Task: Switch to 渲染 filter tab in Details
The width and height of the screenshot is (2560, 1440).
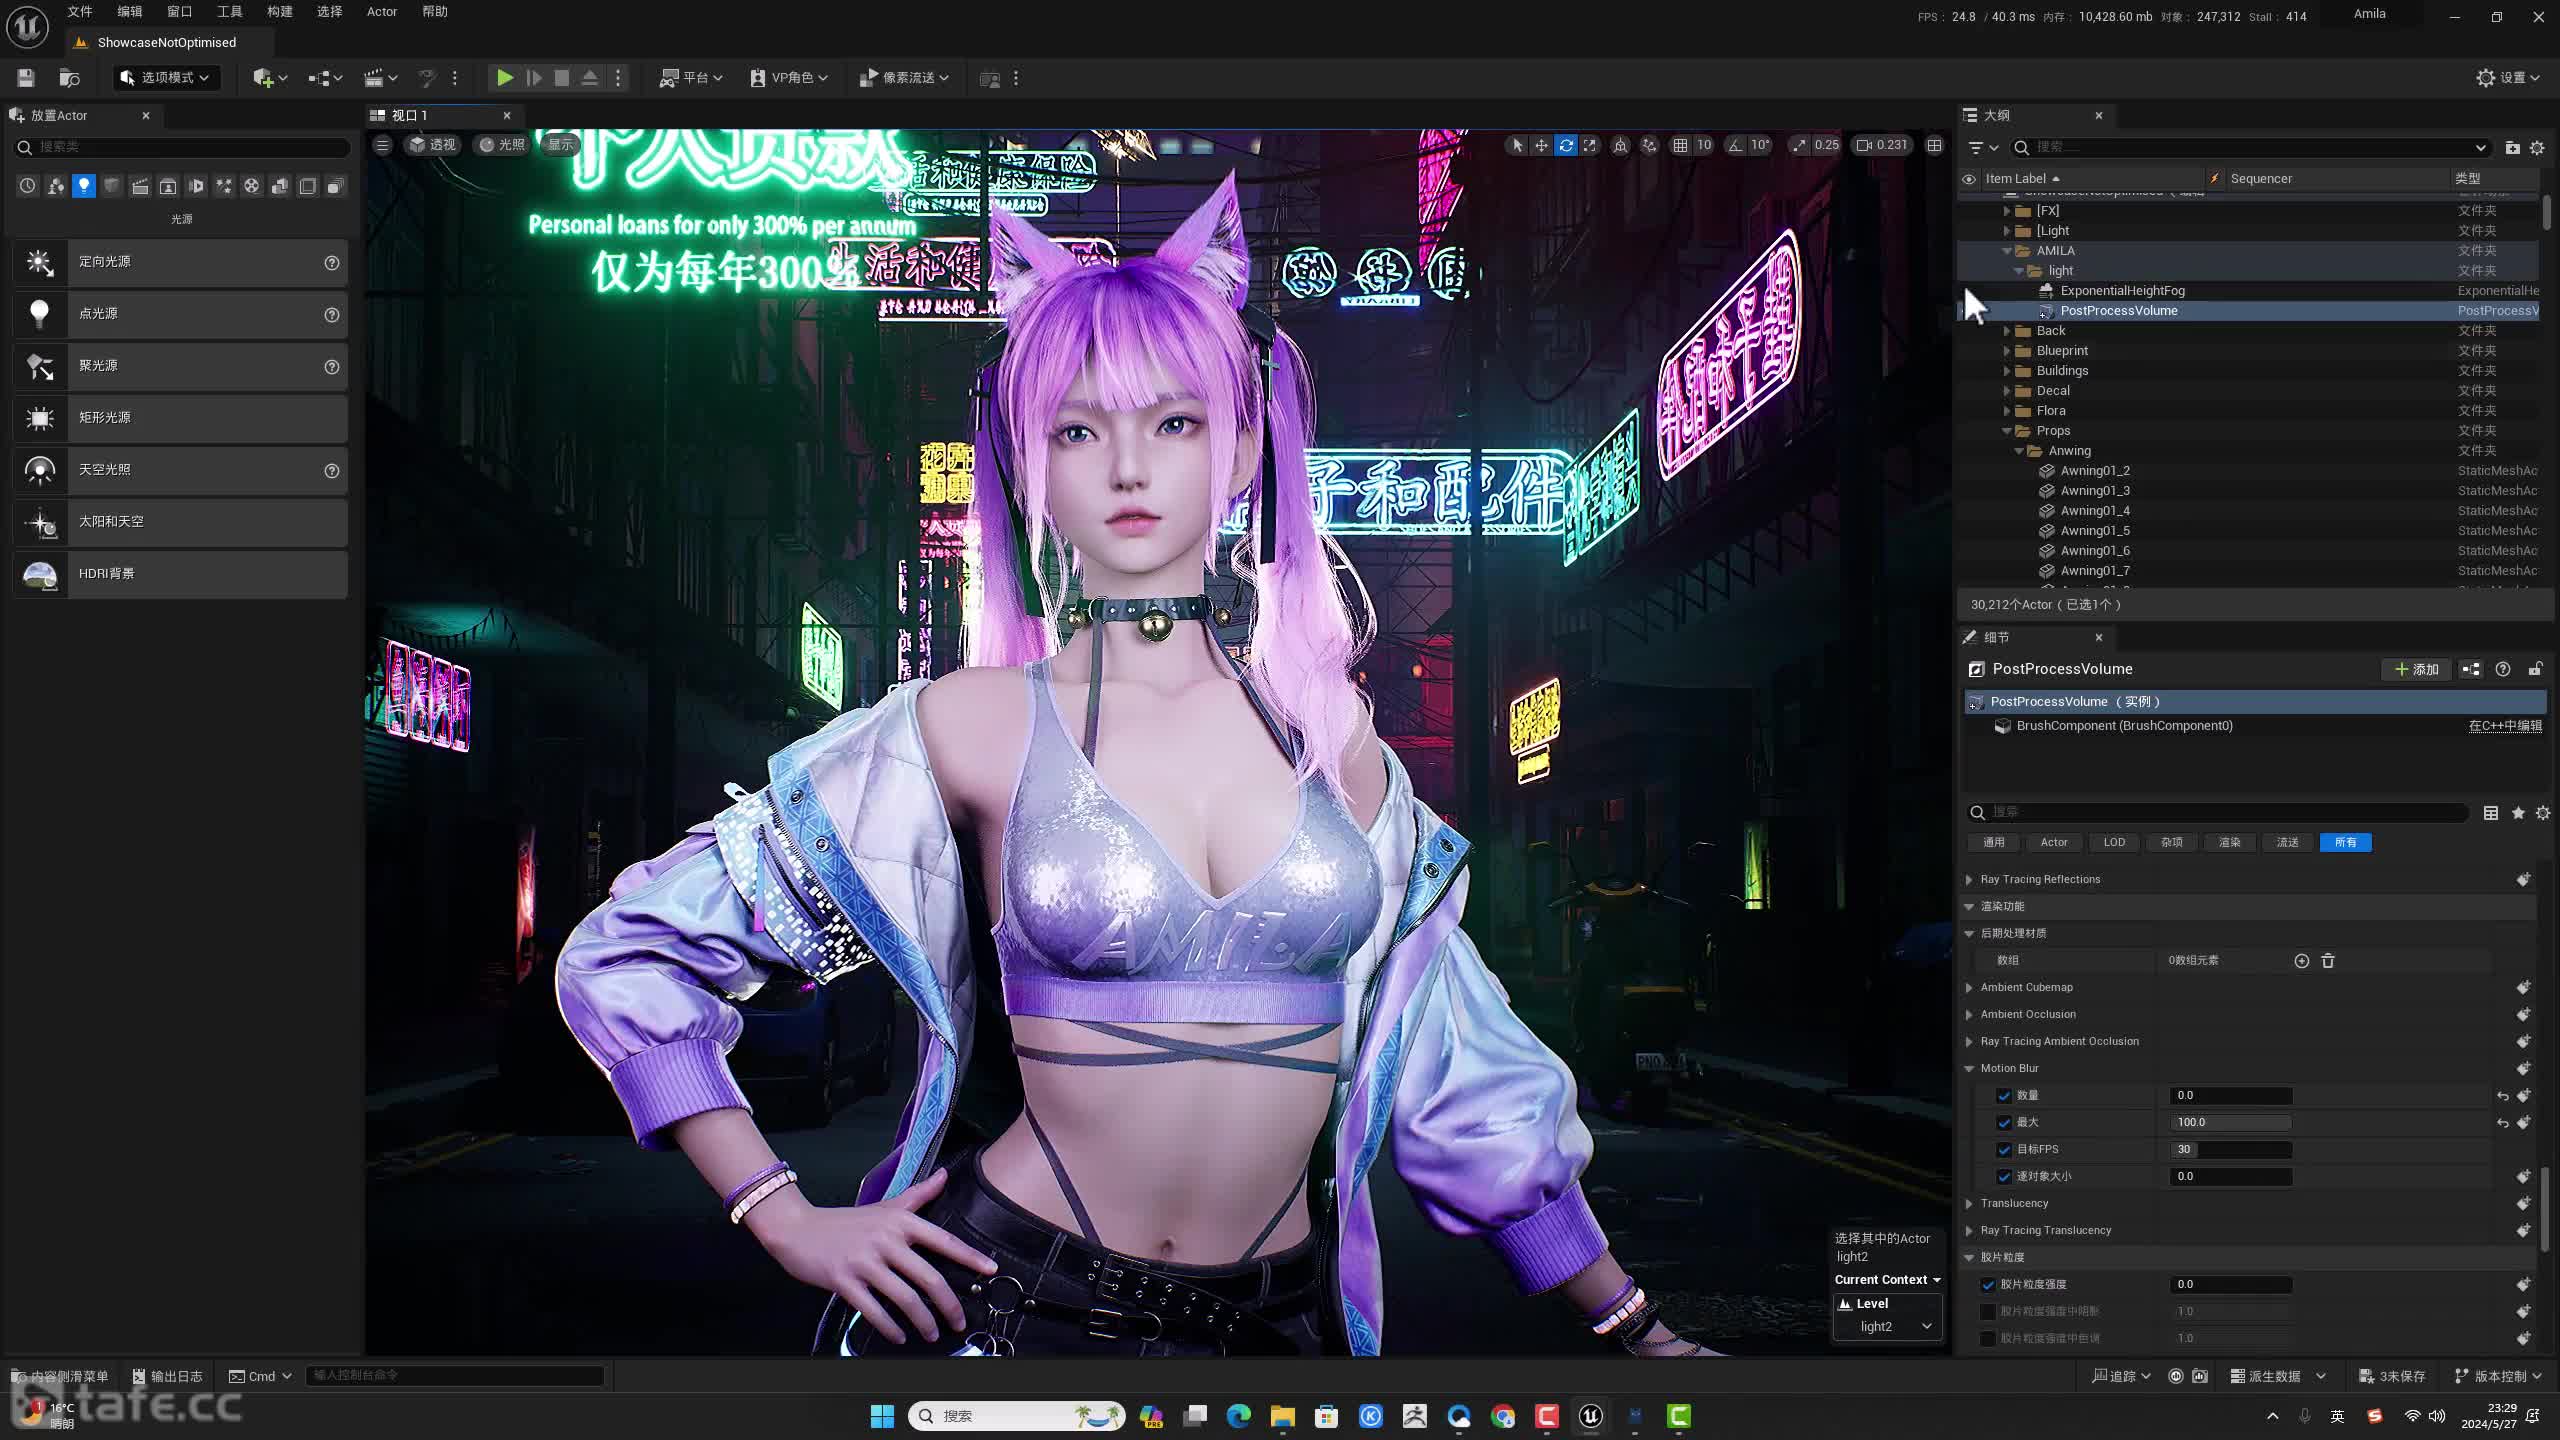Action: [x=2230, y=843]
